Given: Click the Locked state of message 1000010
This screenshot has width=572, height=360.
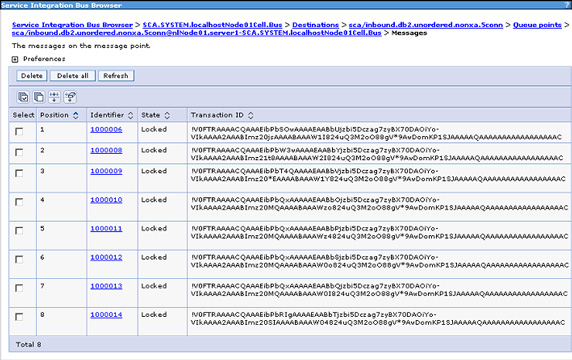Looking at the screenshot, I should pos(154,200).
